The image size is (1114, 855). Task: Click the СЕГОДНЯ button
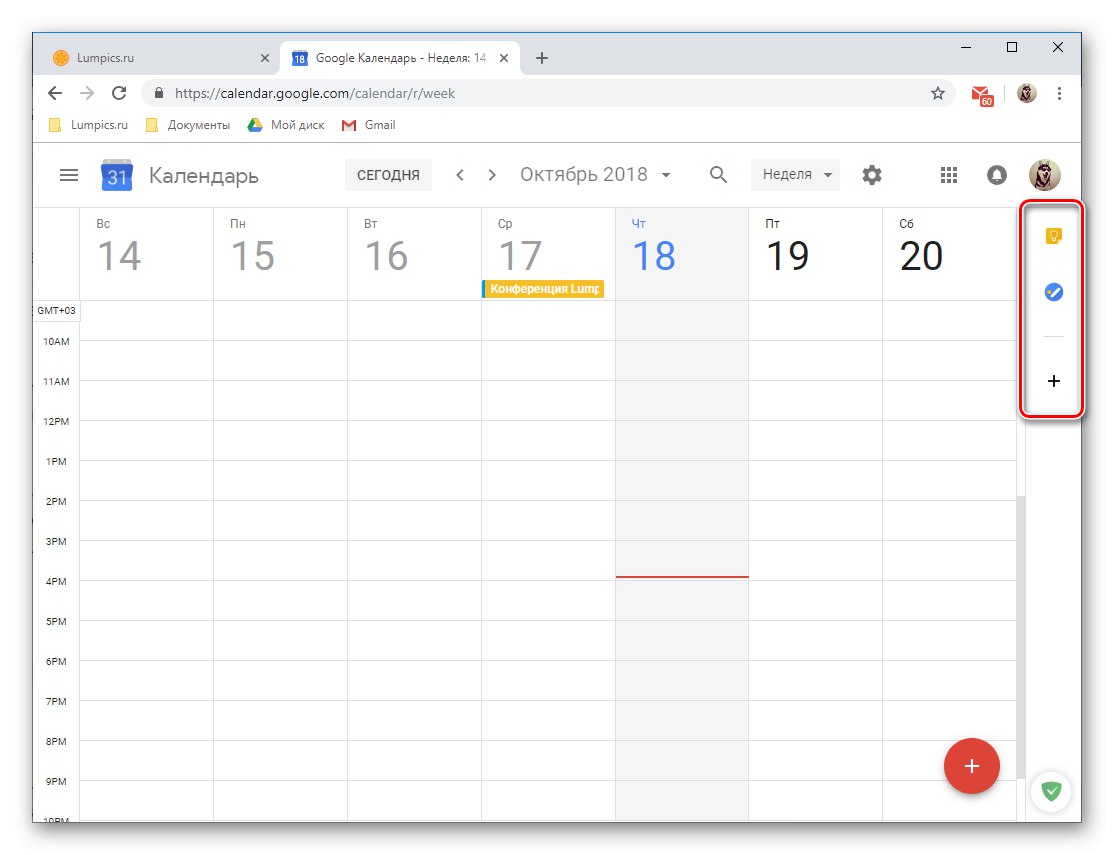click(388, 174)
